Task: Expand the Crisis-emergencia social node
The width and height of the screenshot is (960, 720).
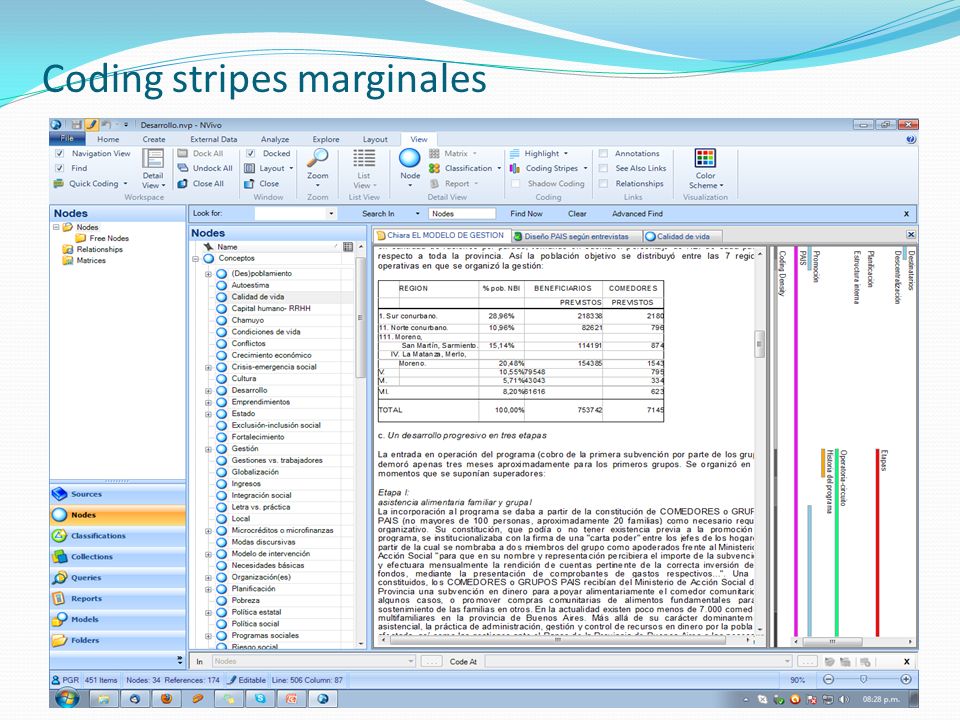Action: (208, 367)
